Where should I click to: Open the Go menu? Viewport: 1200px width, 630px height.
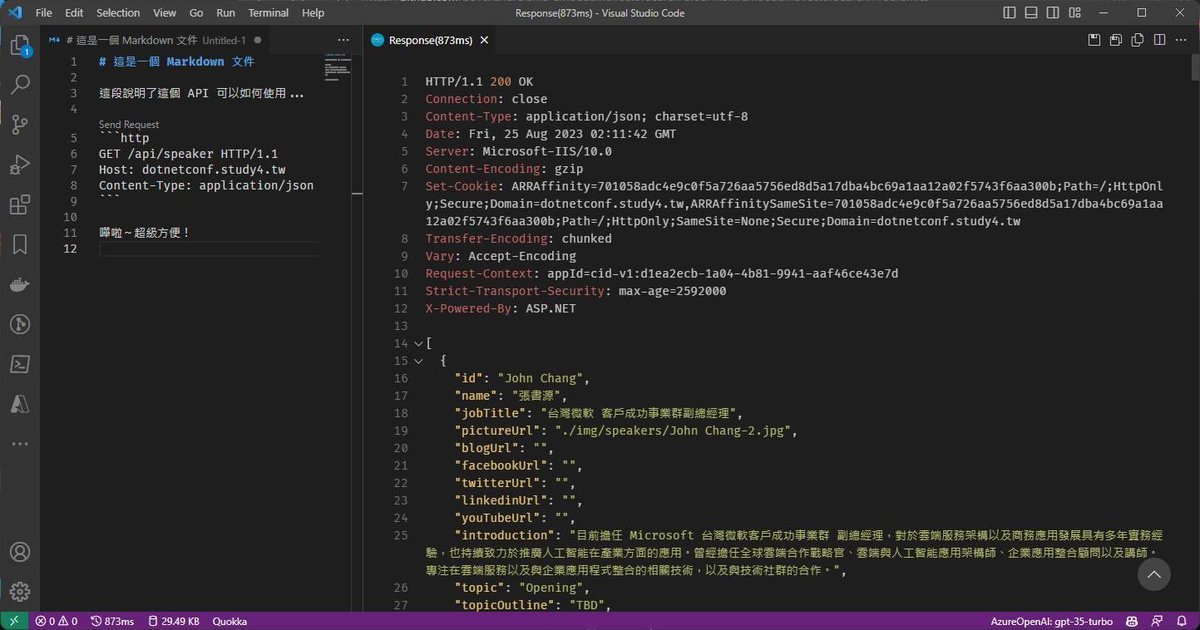[x=196, y=13]
